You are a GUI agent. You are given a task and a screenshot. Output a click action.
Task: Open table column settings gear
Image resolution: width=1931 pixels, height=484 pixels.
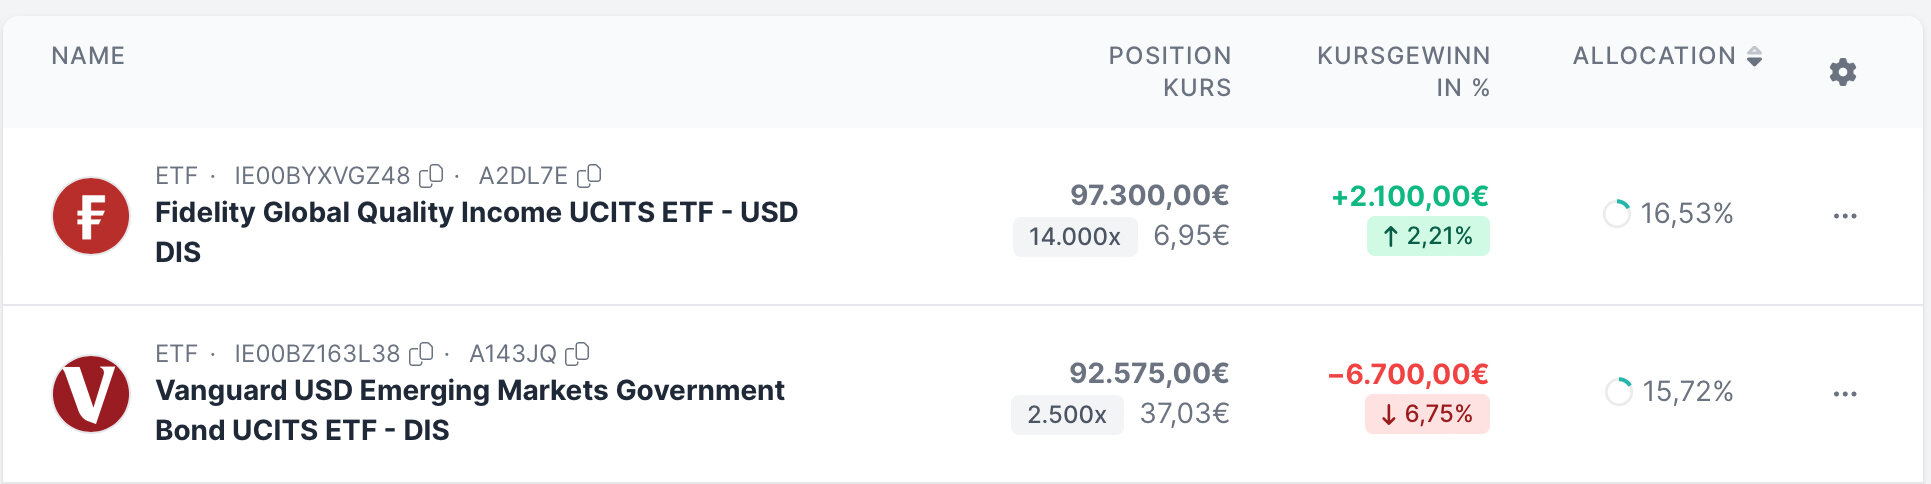click(1842, 72)
